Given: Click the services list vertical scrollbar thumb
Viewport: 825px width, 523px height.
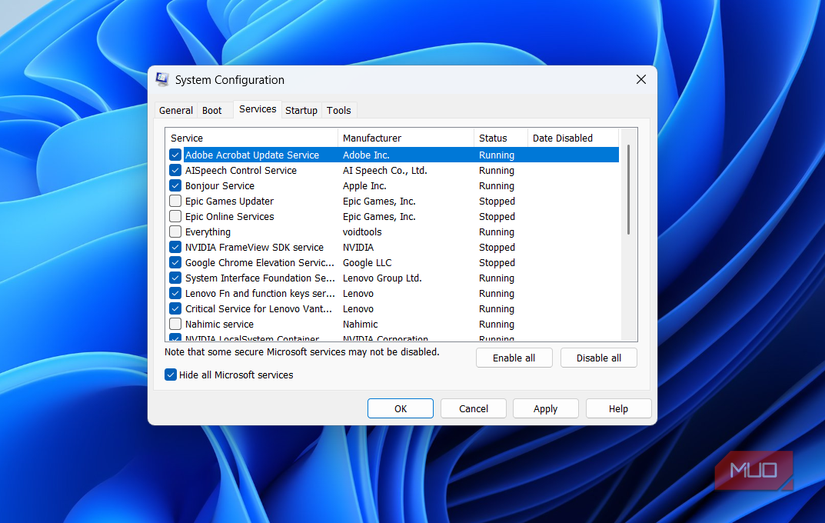Looking at the screenshot, I should pos(628,189).
